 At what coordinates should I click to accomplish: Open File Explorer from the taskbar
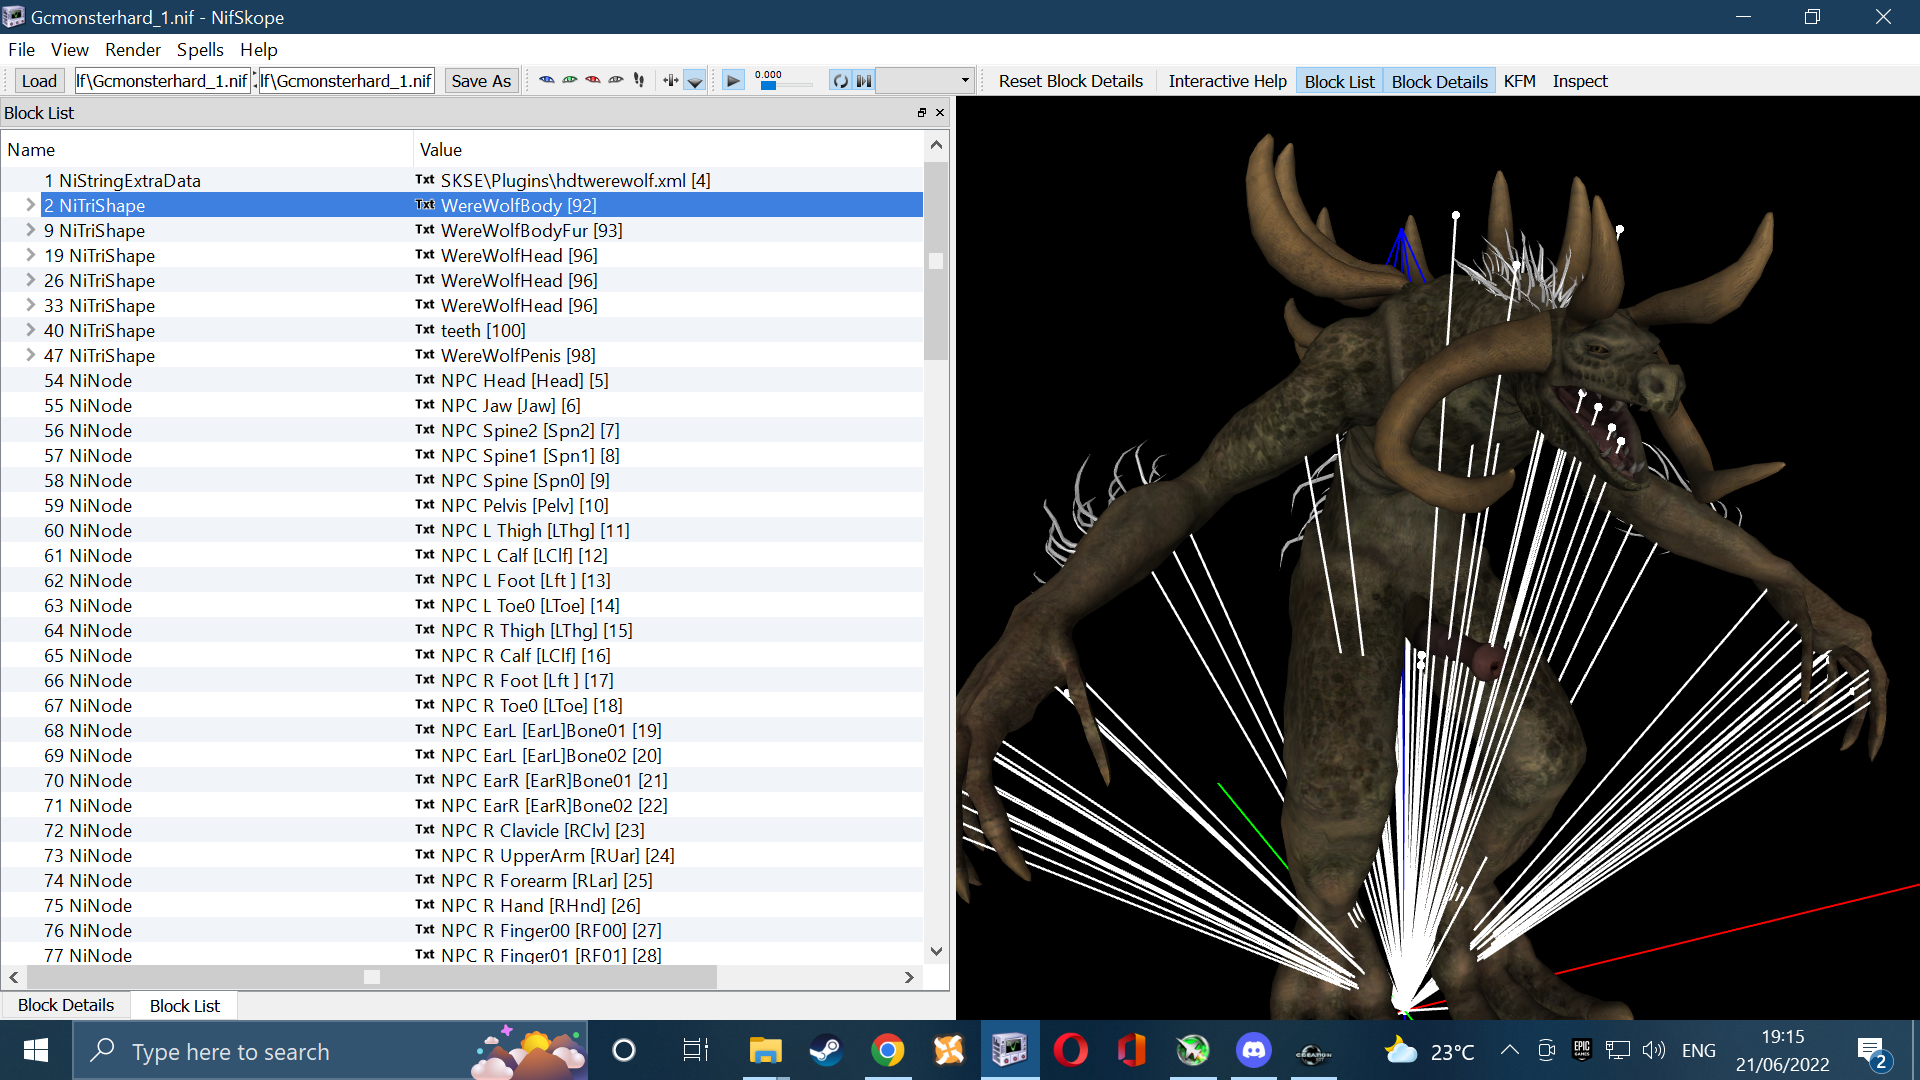point(765,1050)
